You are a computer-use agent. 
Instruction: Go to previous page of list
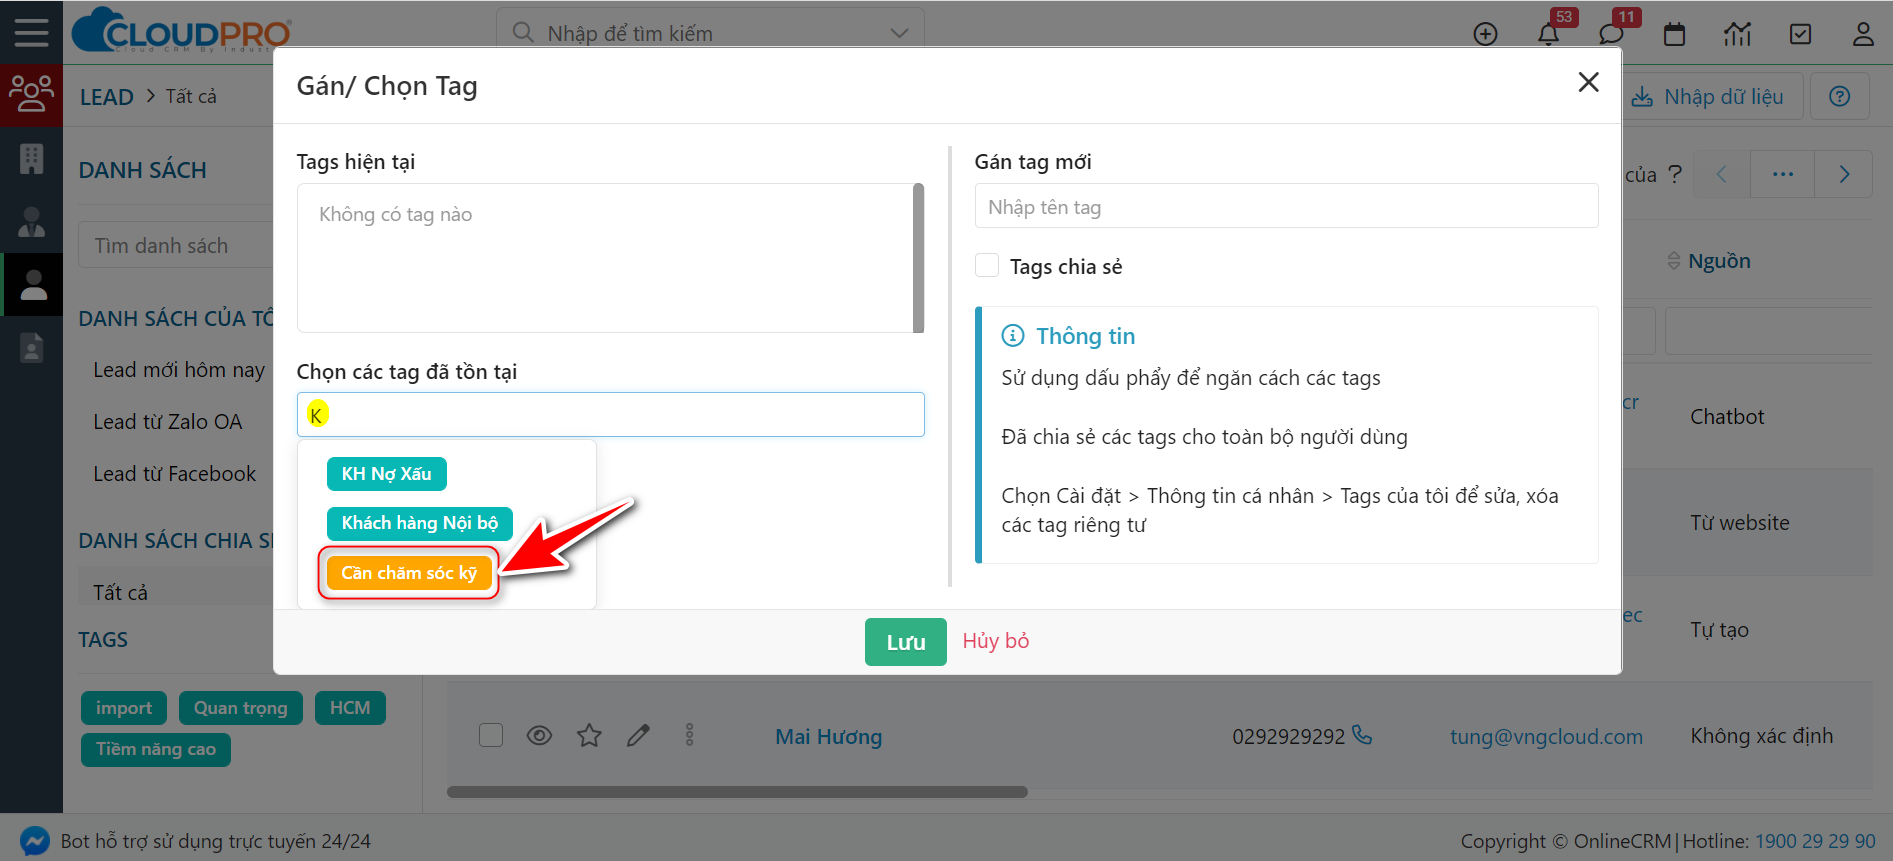(x=1721, y=174)
